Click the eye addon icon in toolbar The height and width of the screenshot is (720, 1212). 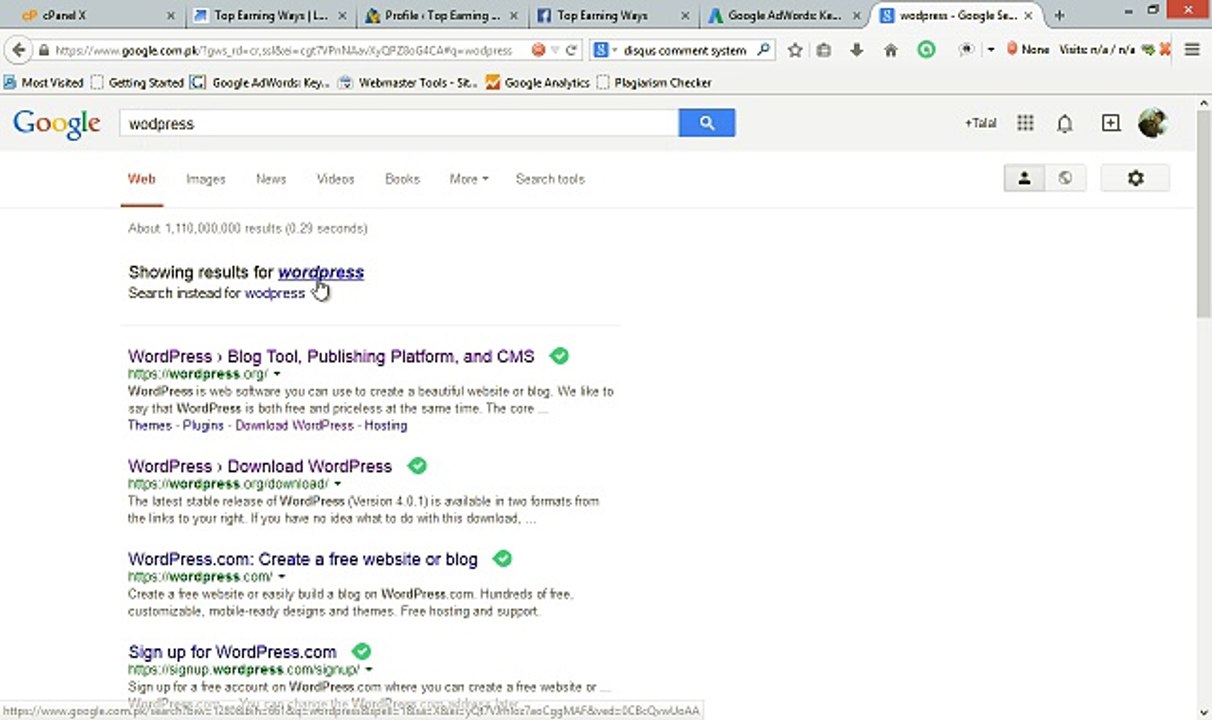(968, 49)
